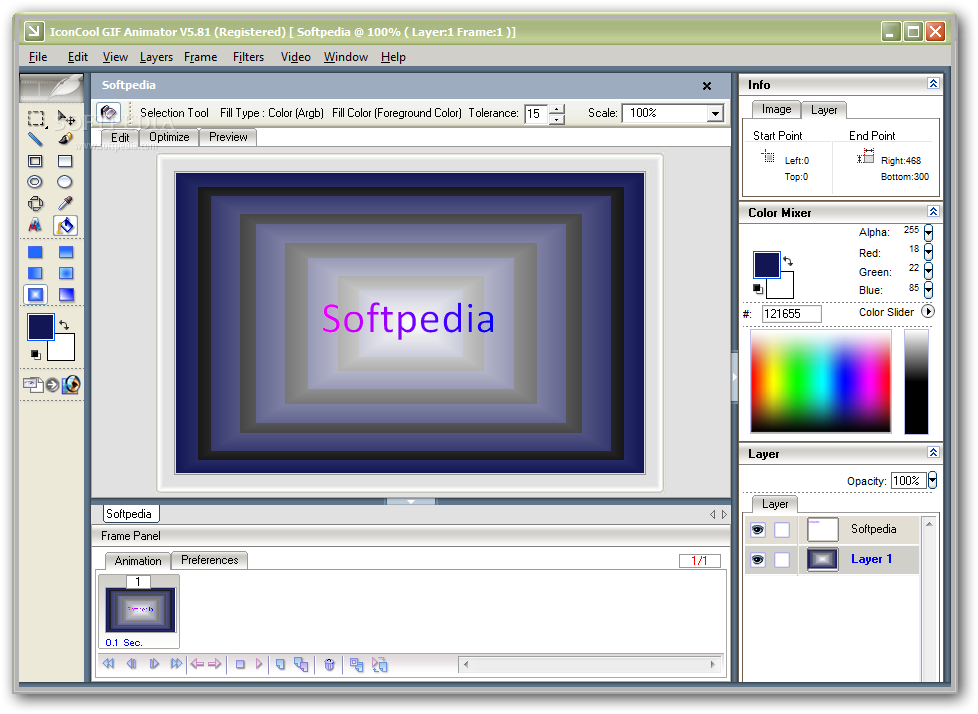
Task: Collapse the Info panel
Action: (x=933, y=84)
